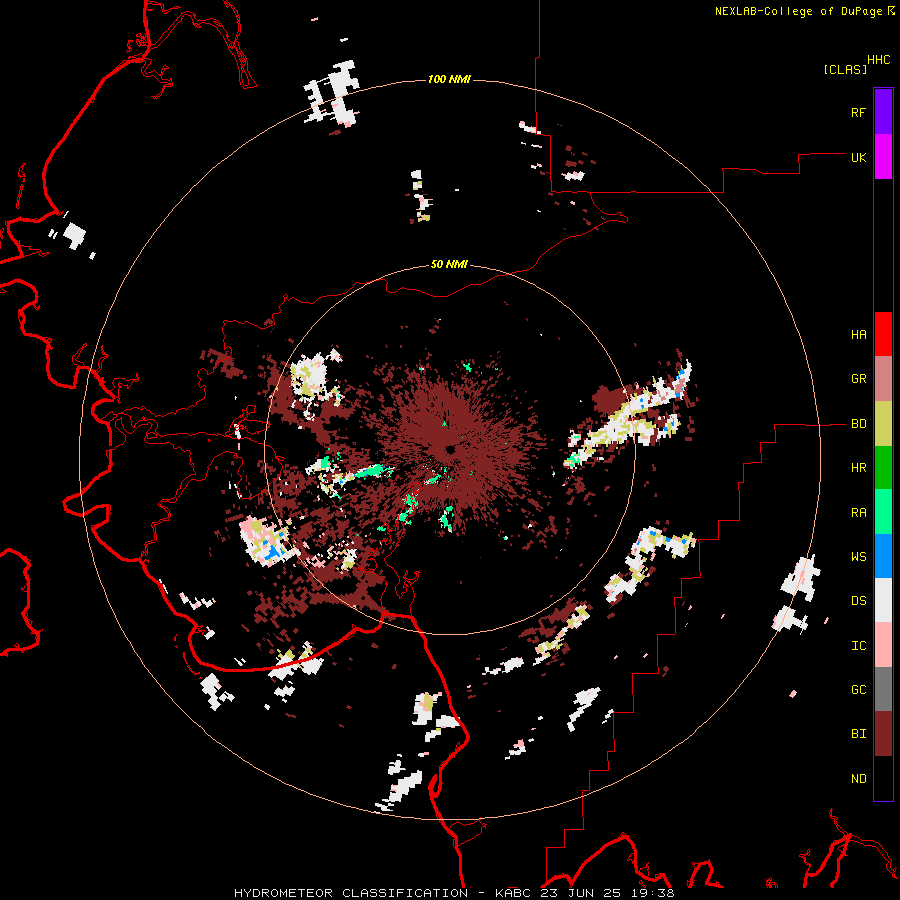The image size is (900, 900).
Task: Select the BD olive-yellow legend swatch
Action: coord(883,424)
